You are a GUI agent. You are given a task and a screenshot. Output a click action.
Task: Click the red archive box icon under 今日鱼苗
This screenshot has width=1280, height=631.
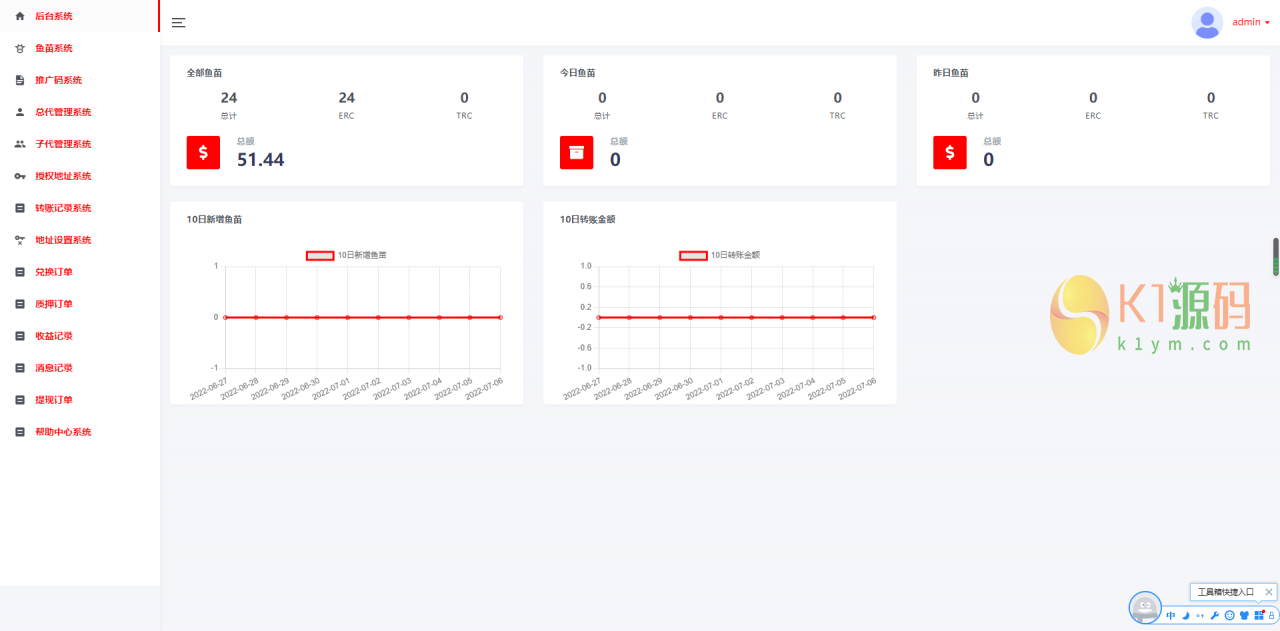coord(576,153)
